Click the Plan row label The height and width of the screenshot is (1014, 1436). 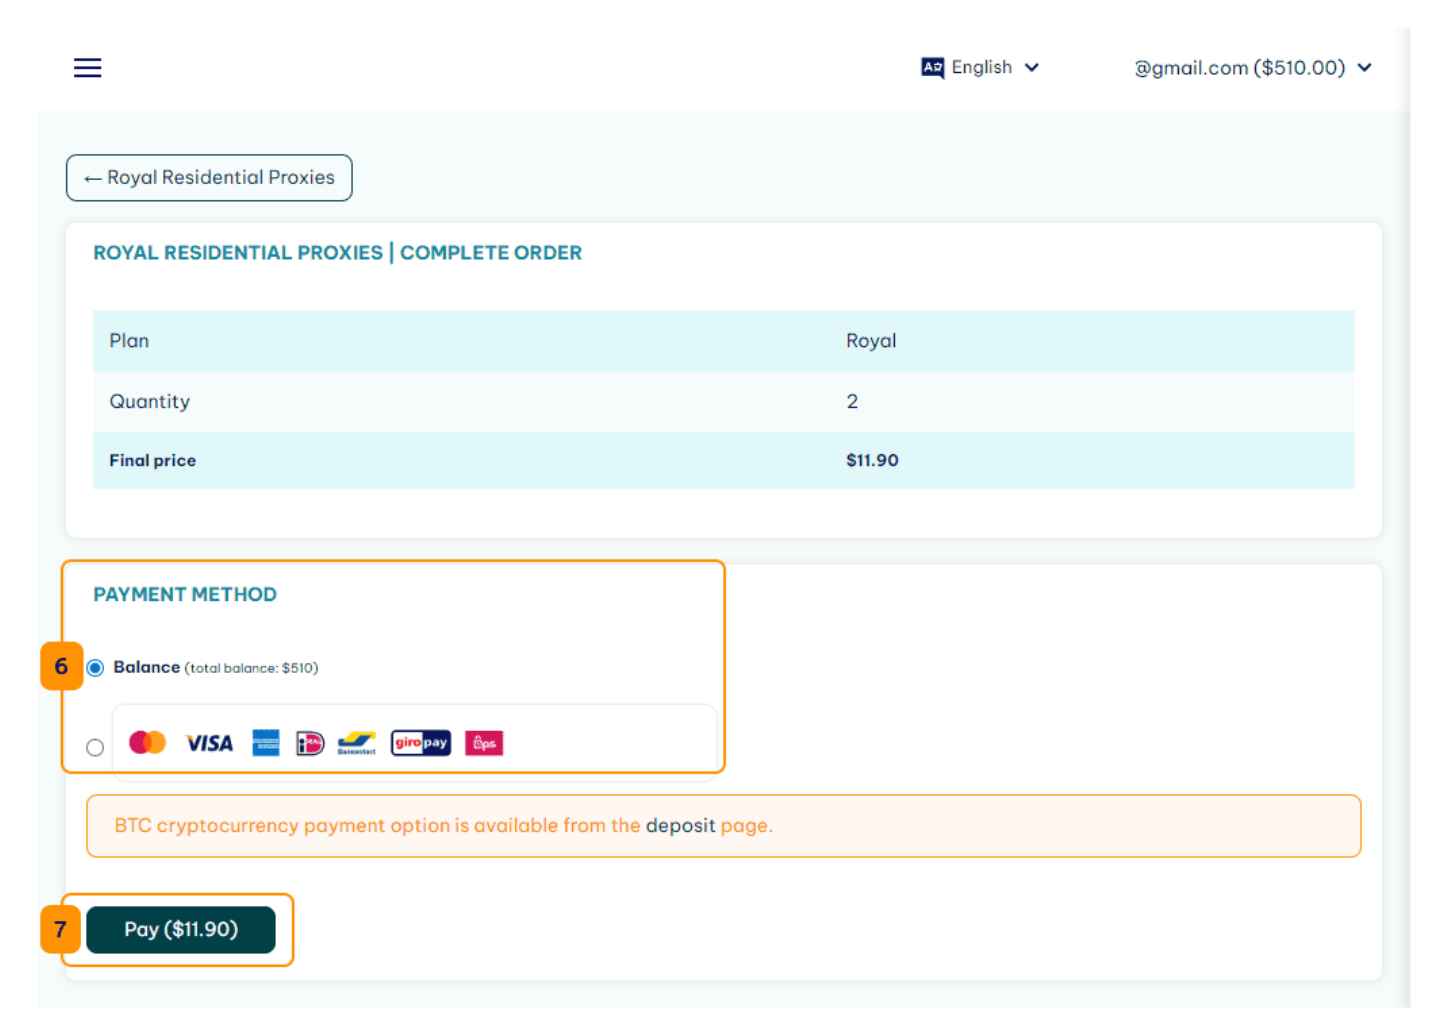click(129, 341)
